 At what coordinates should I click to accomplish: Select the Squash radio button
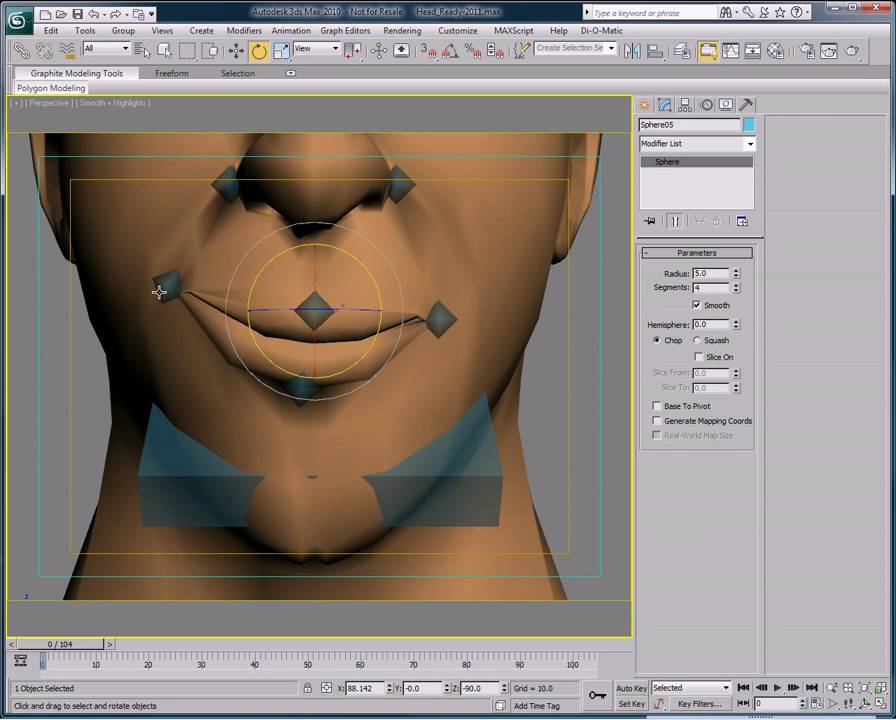point(697,340)
